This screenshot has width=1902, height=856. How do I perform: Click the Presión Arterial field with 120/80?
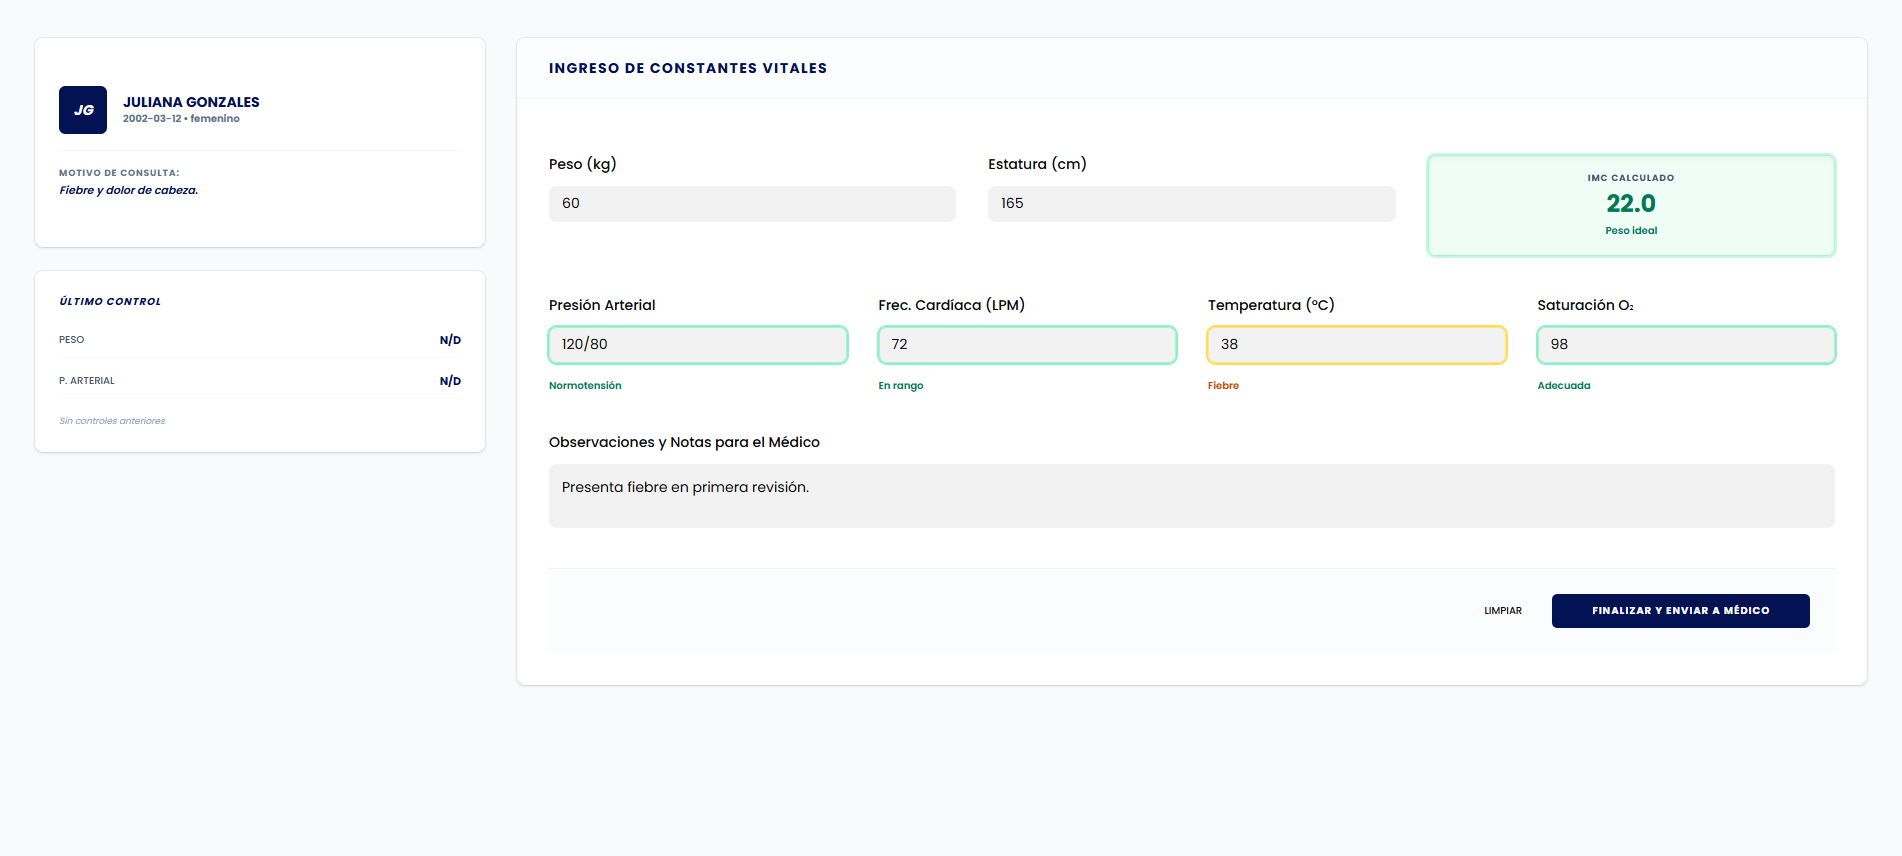pyautogui.click(x=698, y=345)
